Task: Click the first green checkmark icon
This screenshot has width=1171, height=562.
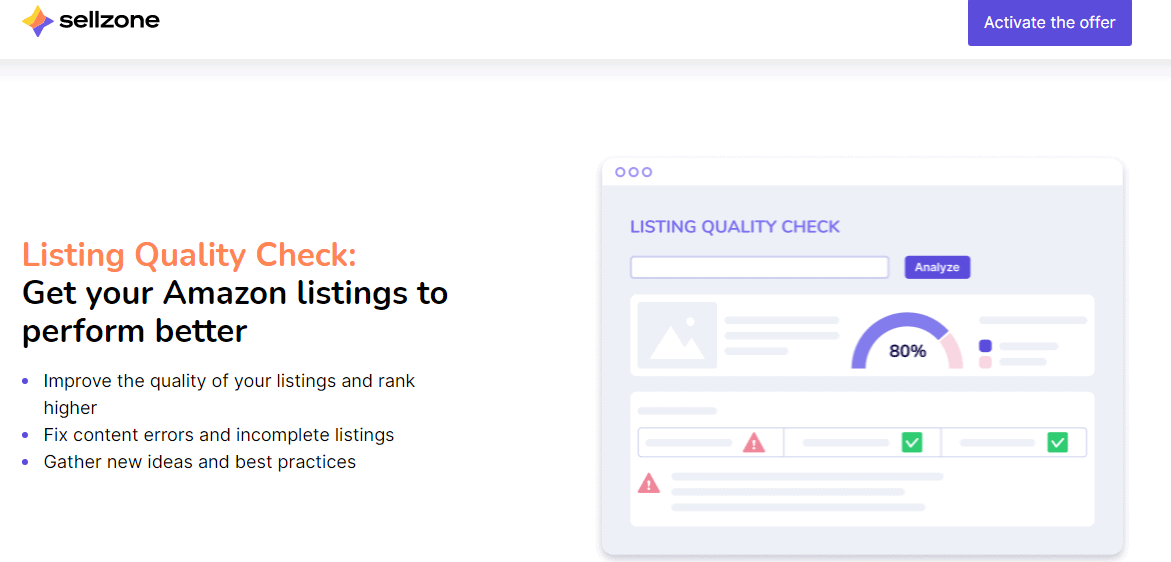Action: [x=912, y=443]
